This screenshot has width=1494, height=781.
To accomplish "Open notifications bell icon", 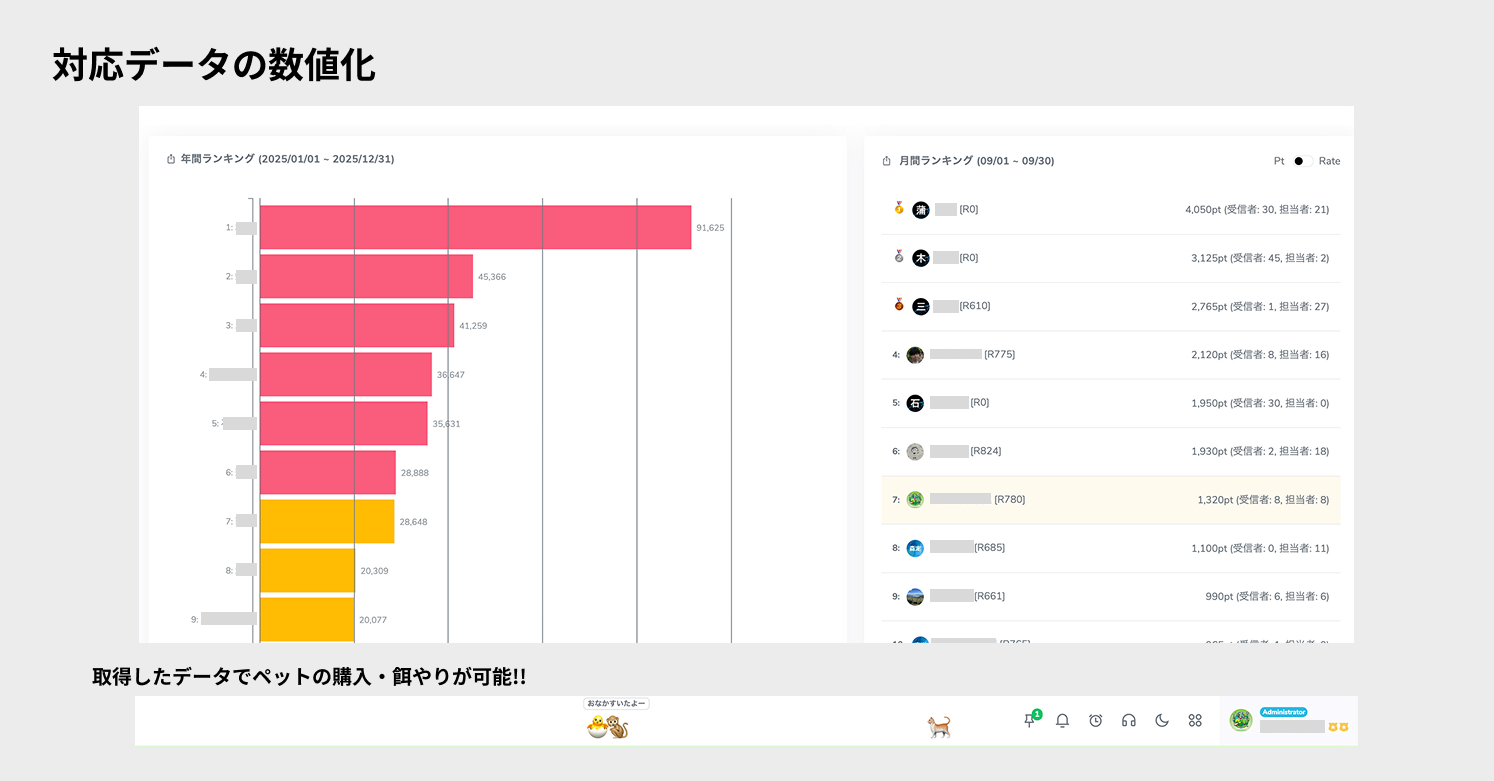I will pyautogui.click(x=1062, y=720).
